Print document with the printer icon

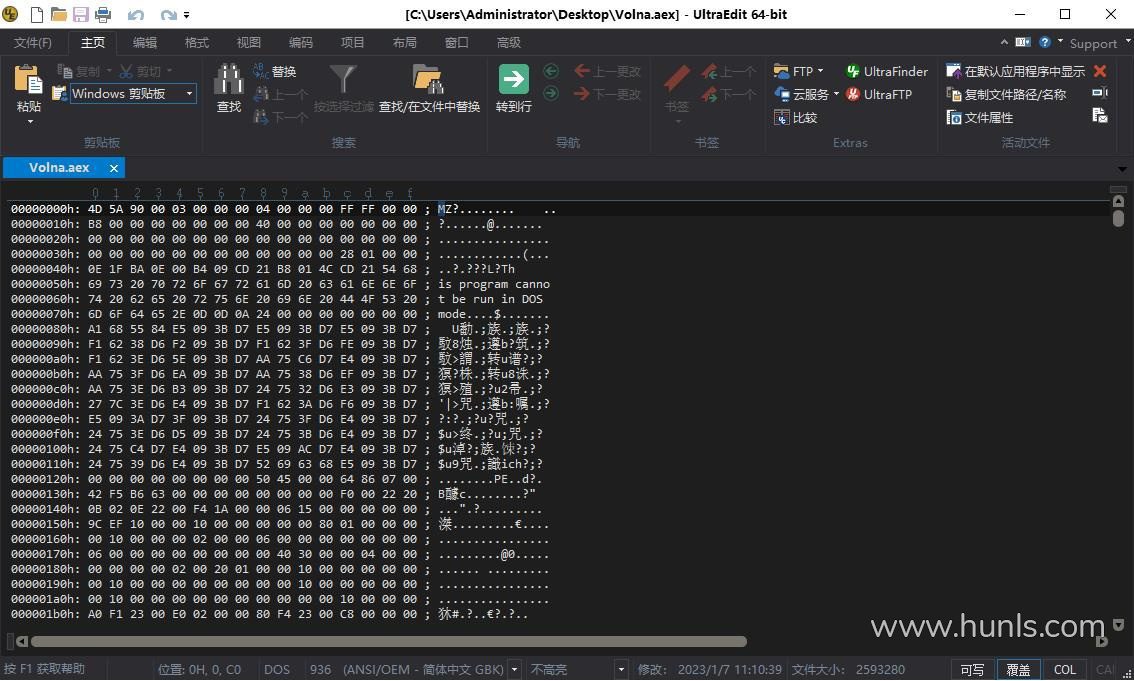[103, 14]
